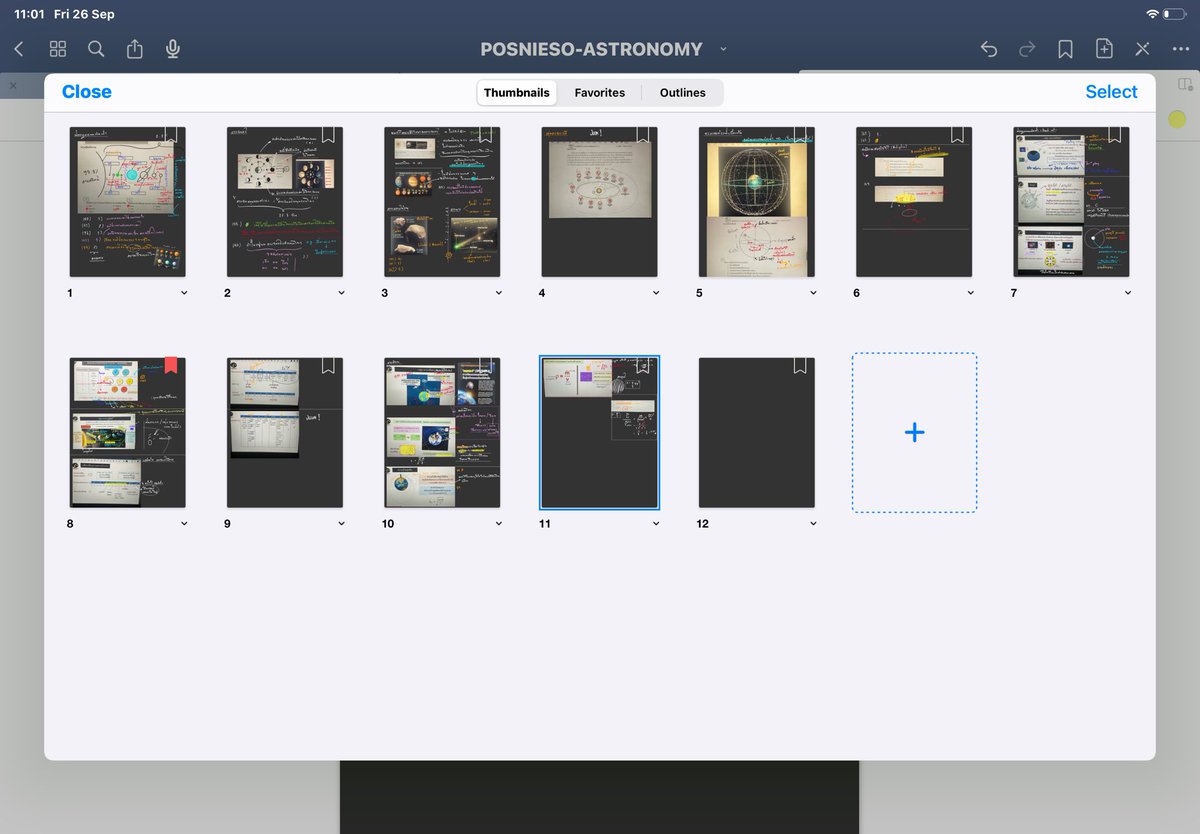Screen dimensions: 1200x834
Task: Toggle the pen-cross editing mode icon
Action: click(1142, 49)
